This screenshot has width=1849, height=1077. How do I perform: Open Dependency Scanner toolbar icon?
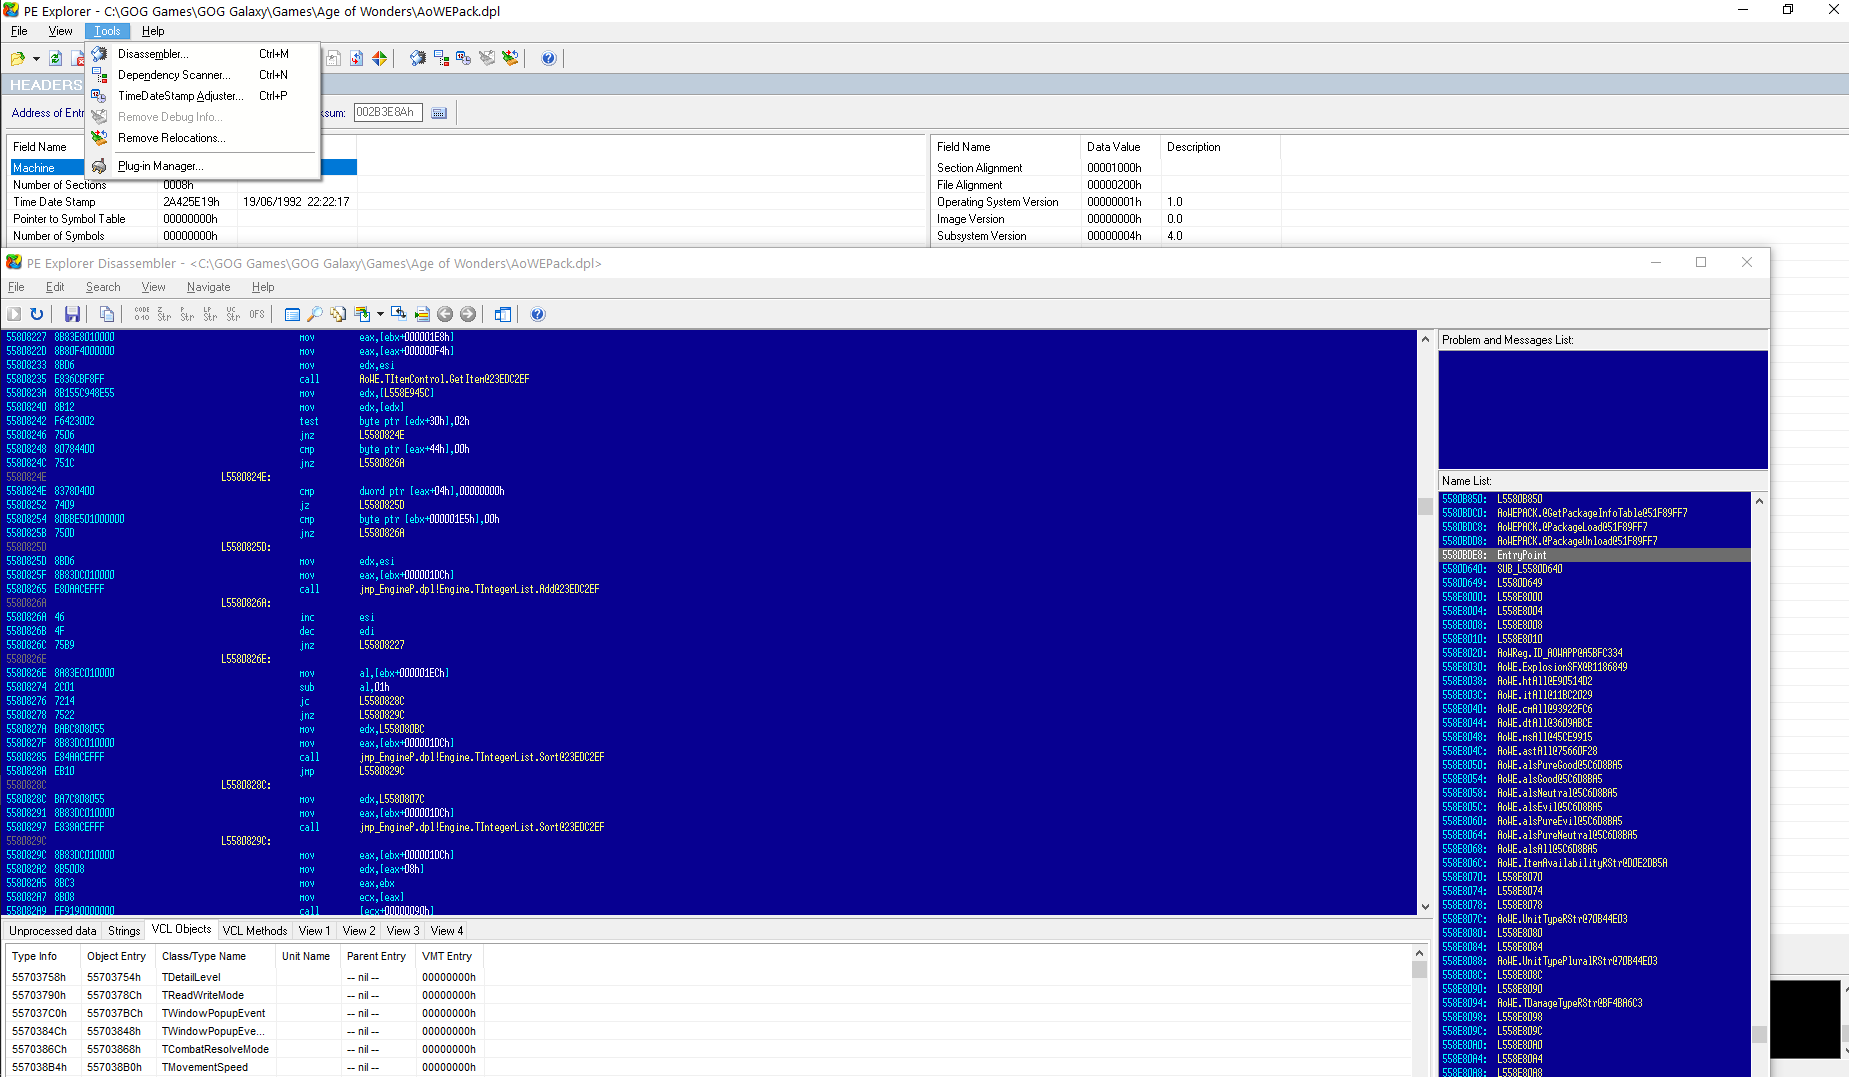441,59
